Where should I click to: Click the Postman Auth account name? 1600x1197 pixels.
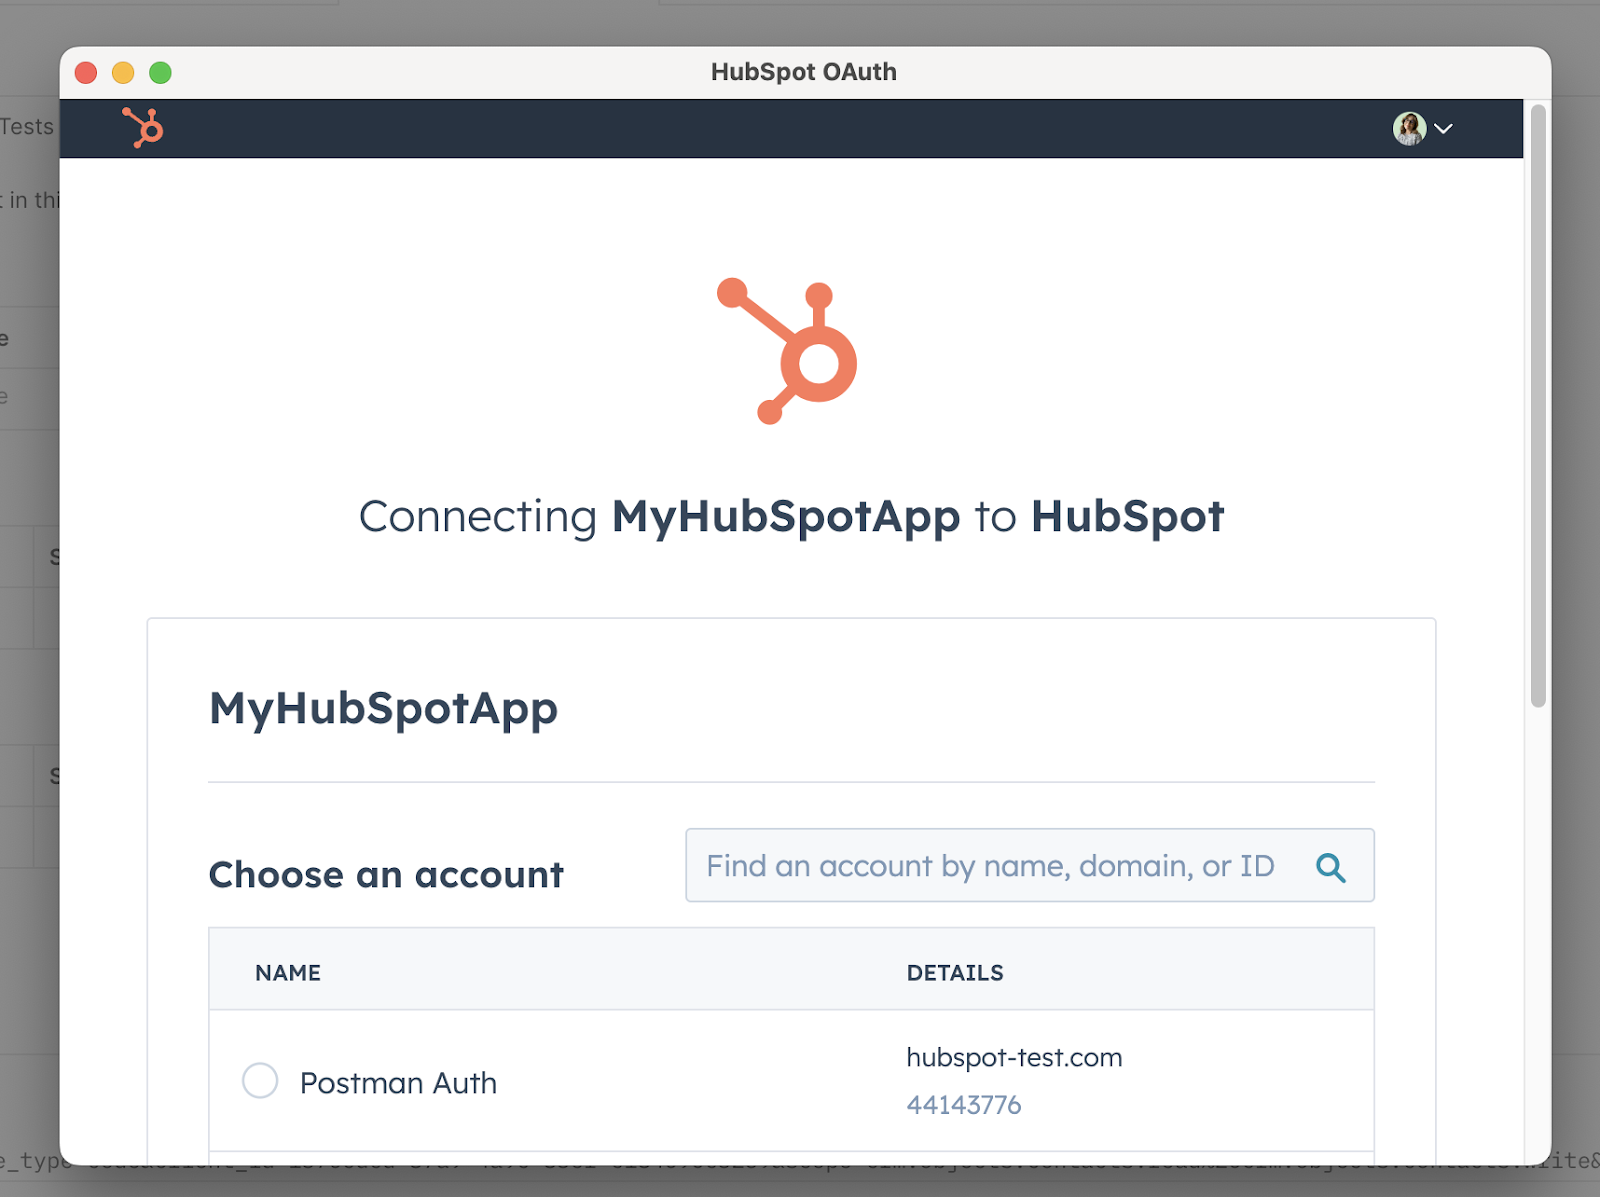click(x=398, y=1083)
